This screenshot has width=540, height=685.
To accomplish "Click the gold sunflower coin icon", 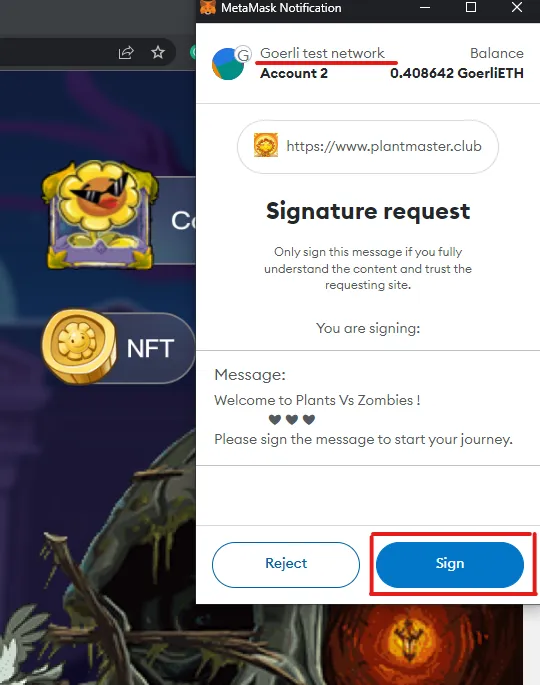I will 79,347.
